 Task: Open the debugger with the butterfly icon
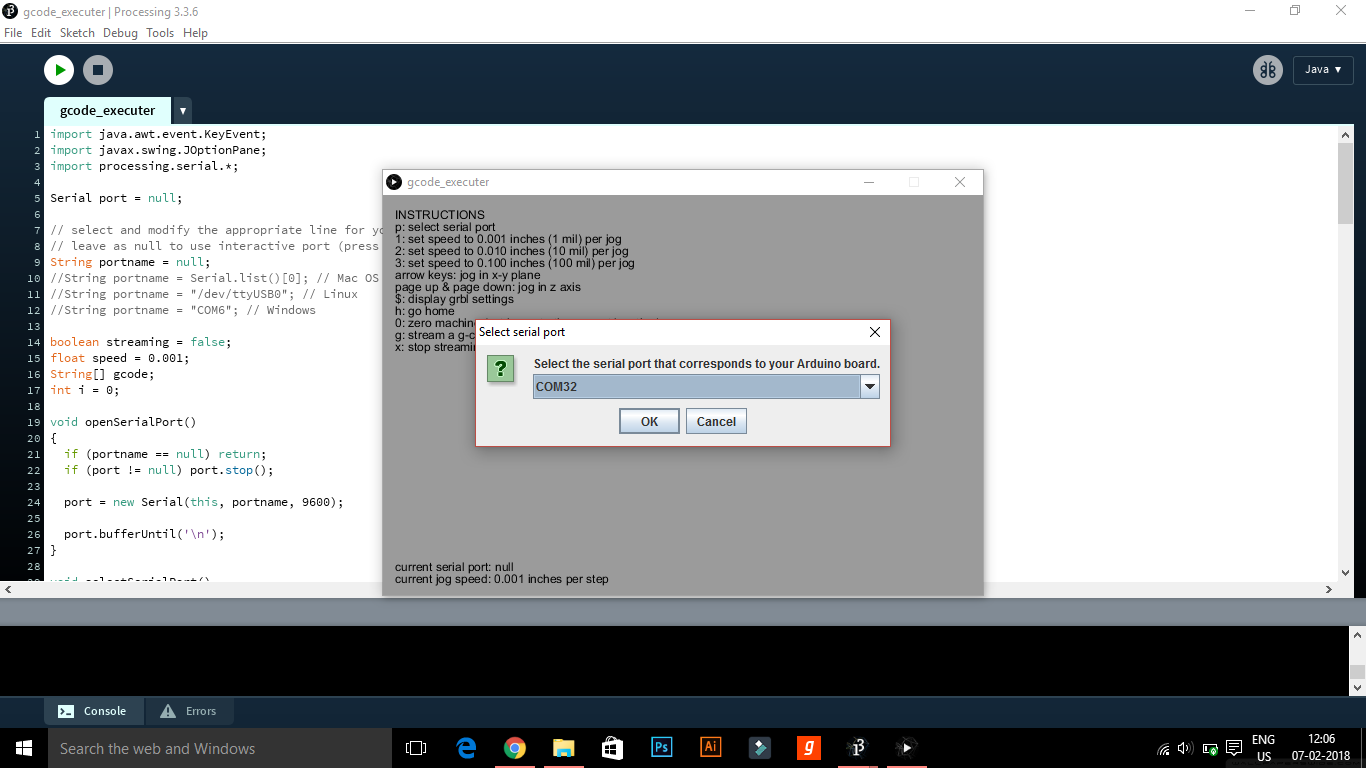(x=1267, y=70)
